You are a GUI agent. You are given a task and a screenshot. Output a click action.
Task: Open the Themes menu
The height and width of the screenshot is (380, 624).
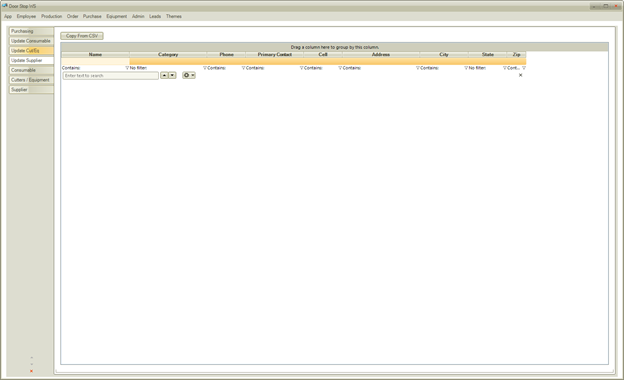(174, 16)
